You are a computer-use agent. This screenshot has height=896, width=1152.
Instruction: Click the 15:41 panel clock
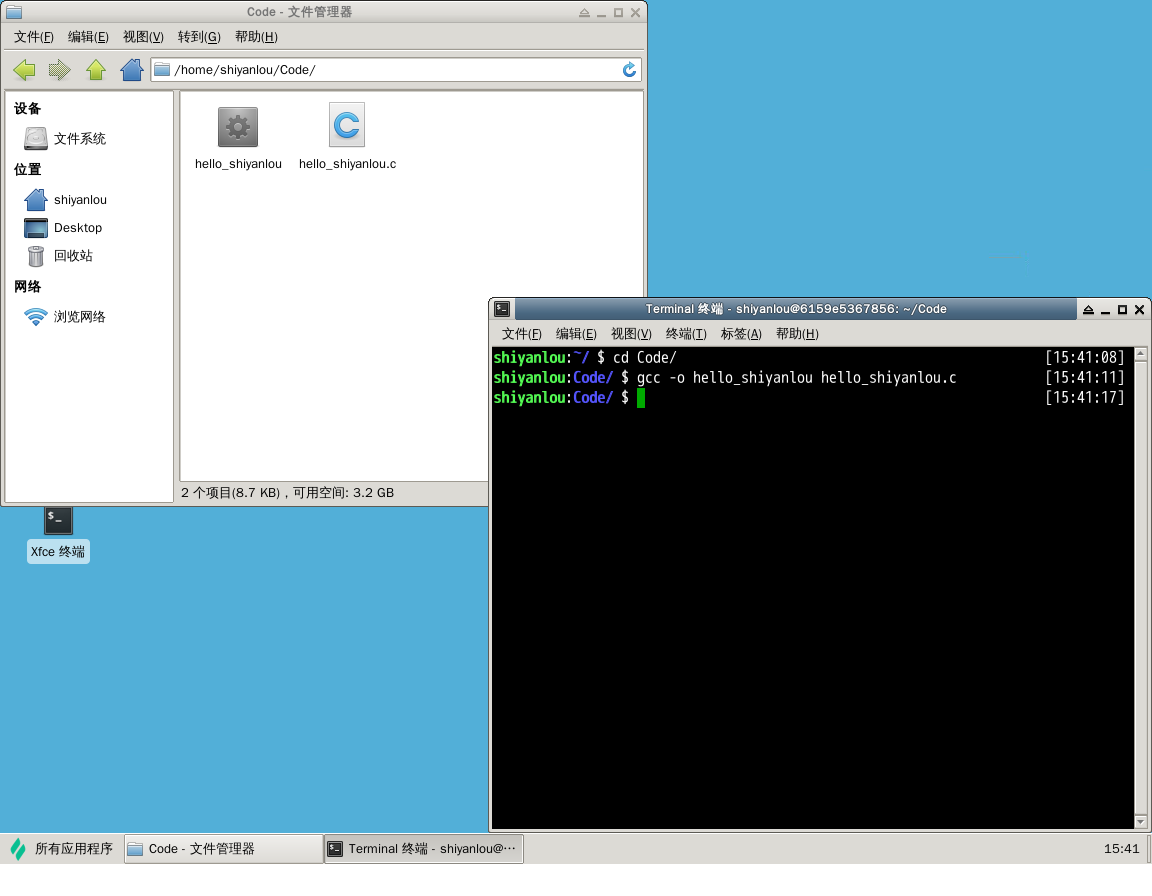pyautogui.click(x=1121, y=849)
